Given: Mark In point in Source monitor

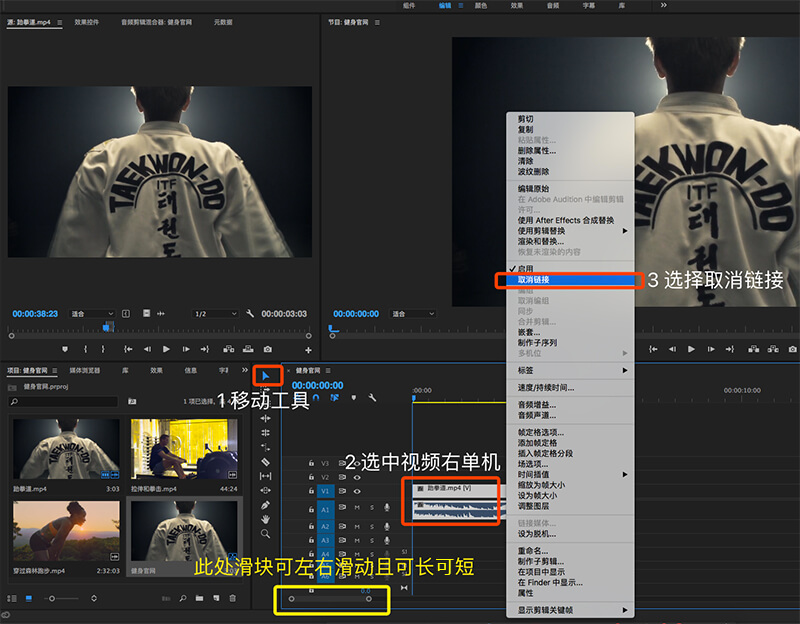Looking at the screenshot, I should point(85,349).
